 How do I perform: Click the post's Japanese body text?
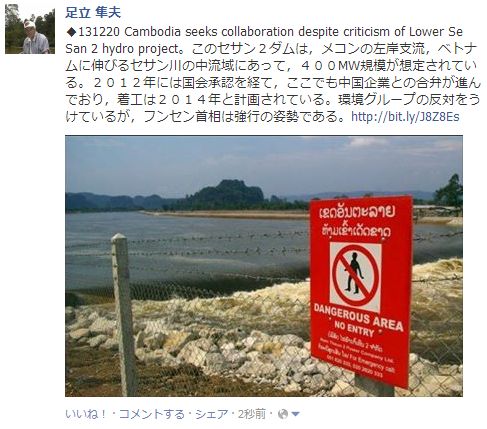(273, 83)
